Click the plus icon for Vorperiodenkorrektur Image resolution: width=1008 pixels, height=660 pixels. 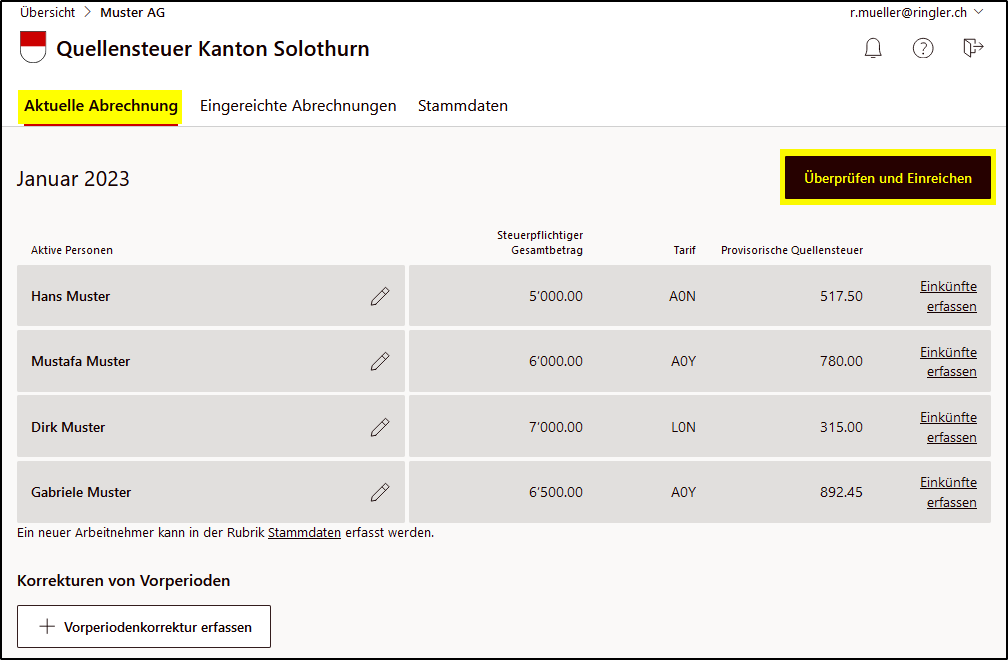[x=47, y=627]
